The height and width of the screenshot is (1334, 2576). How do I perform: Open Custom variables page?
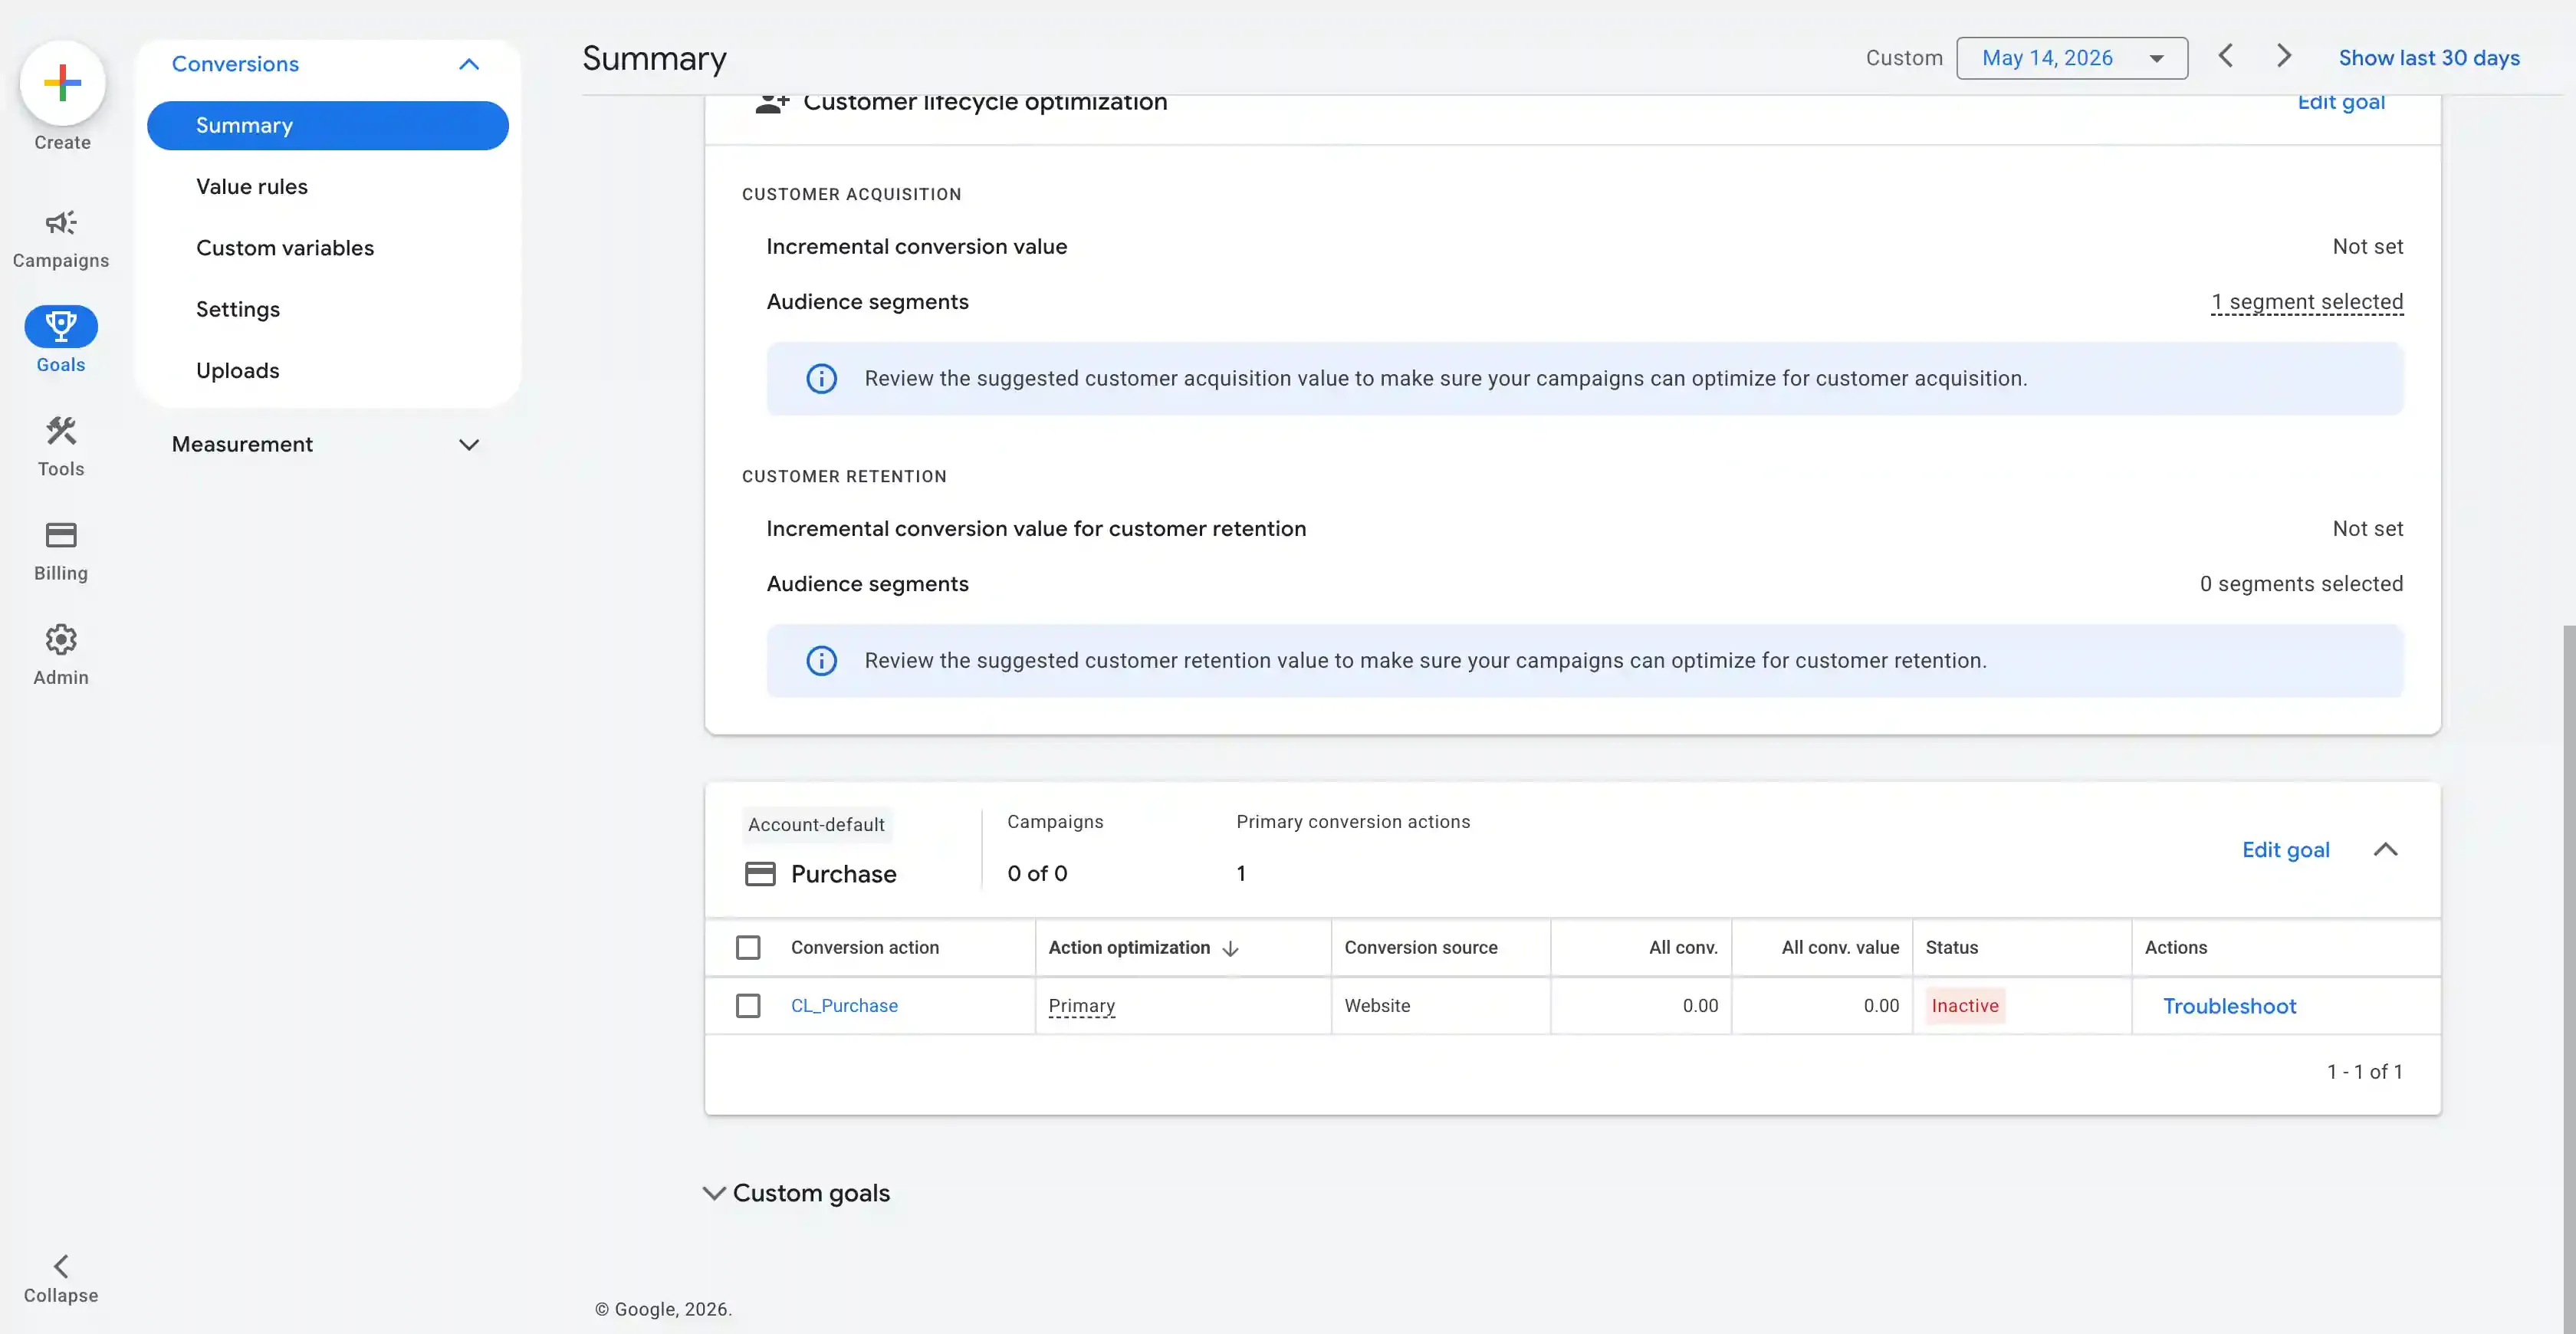pyautogui.click(x=285, y=248)
